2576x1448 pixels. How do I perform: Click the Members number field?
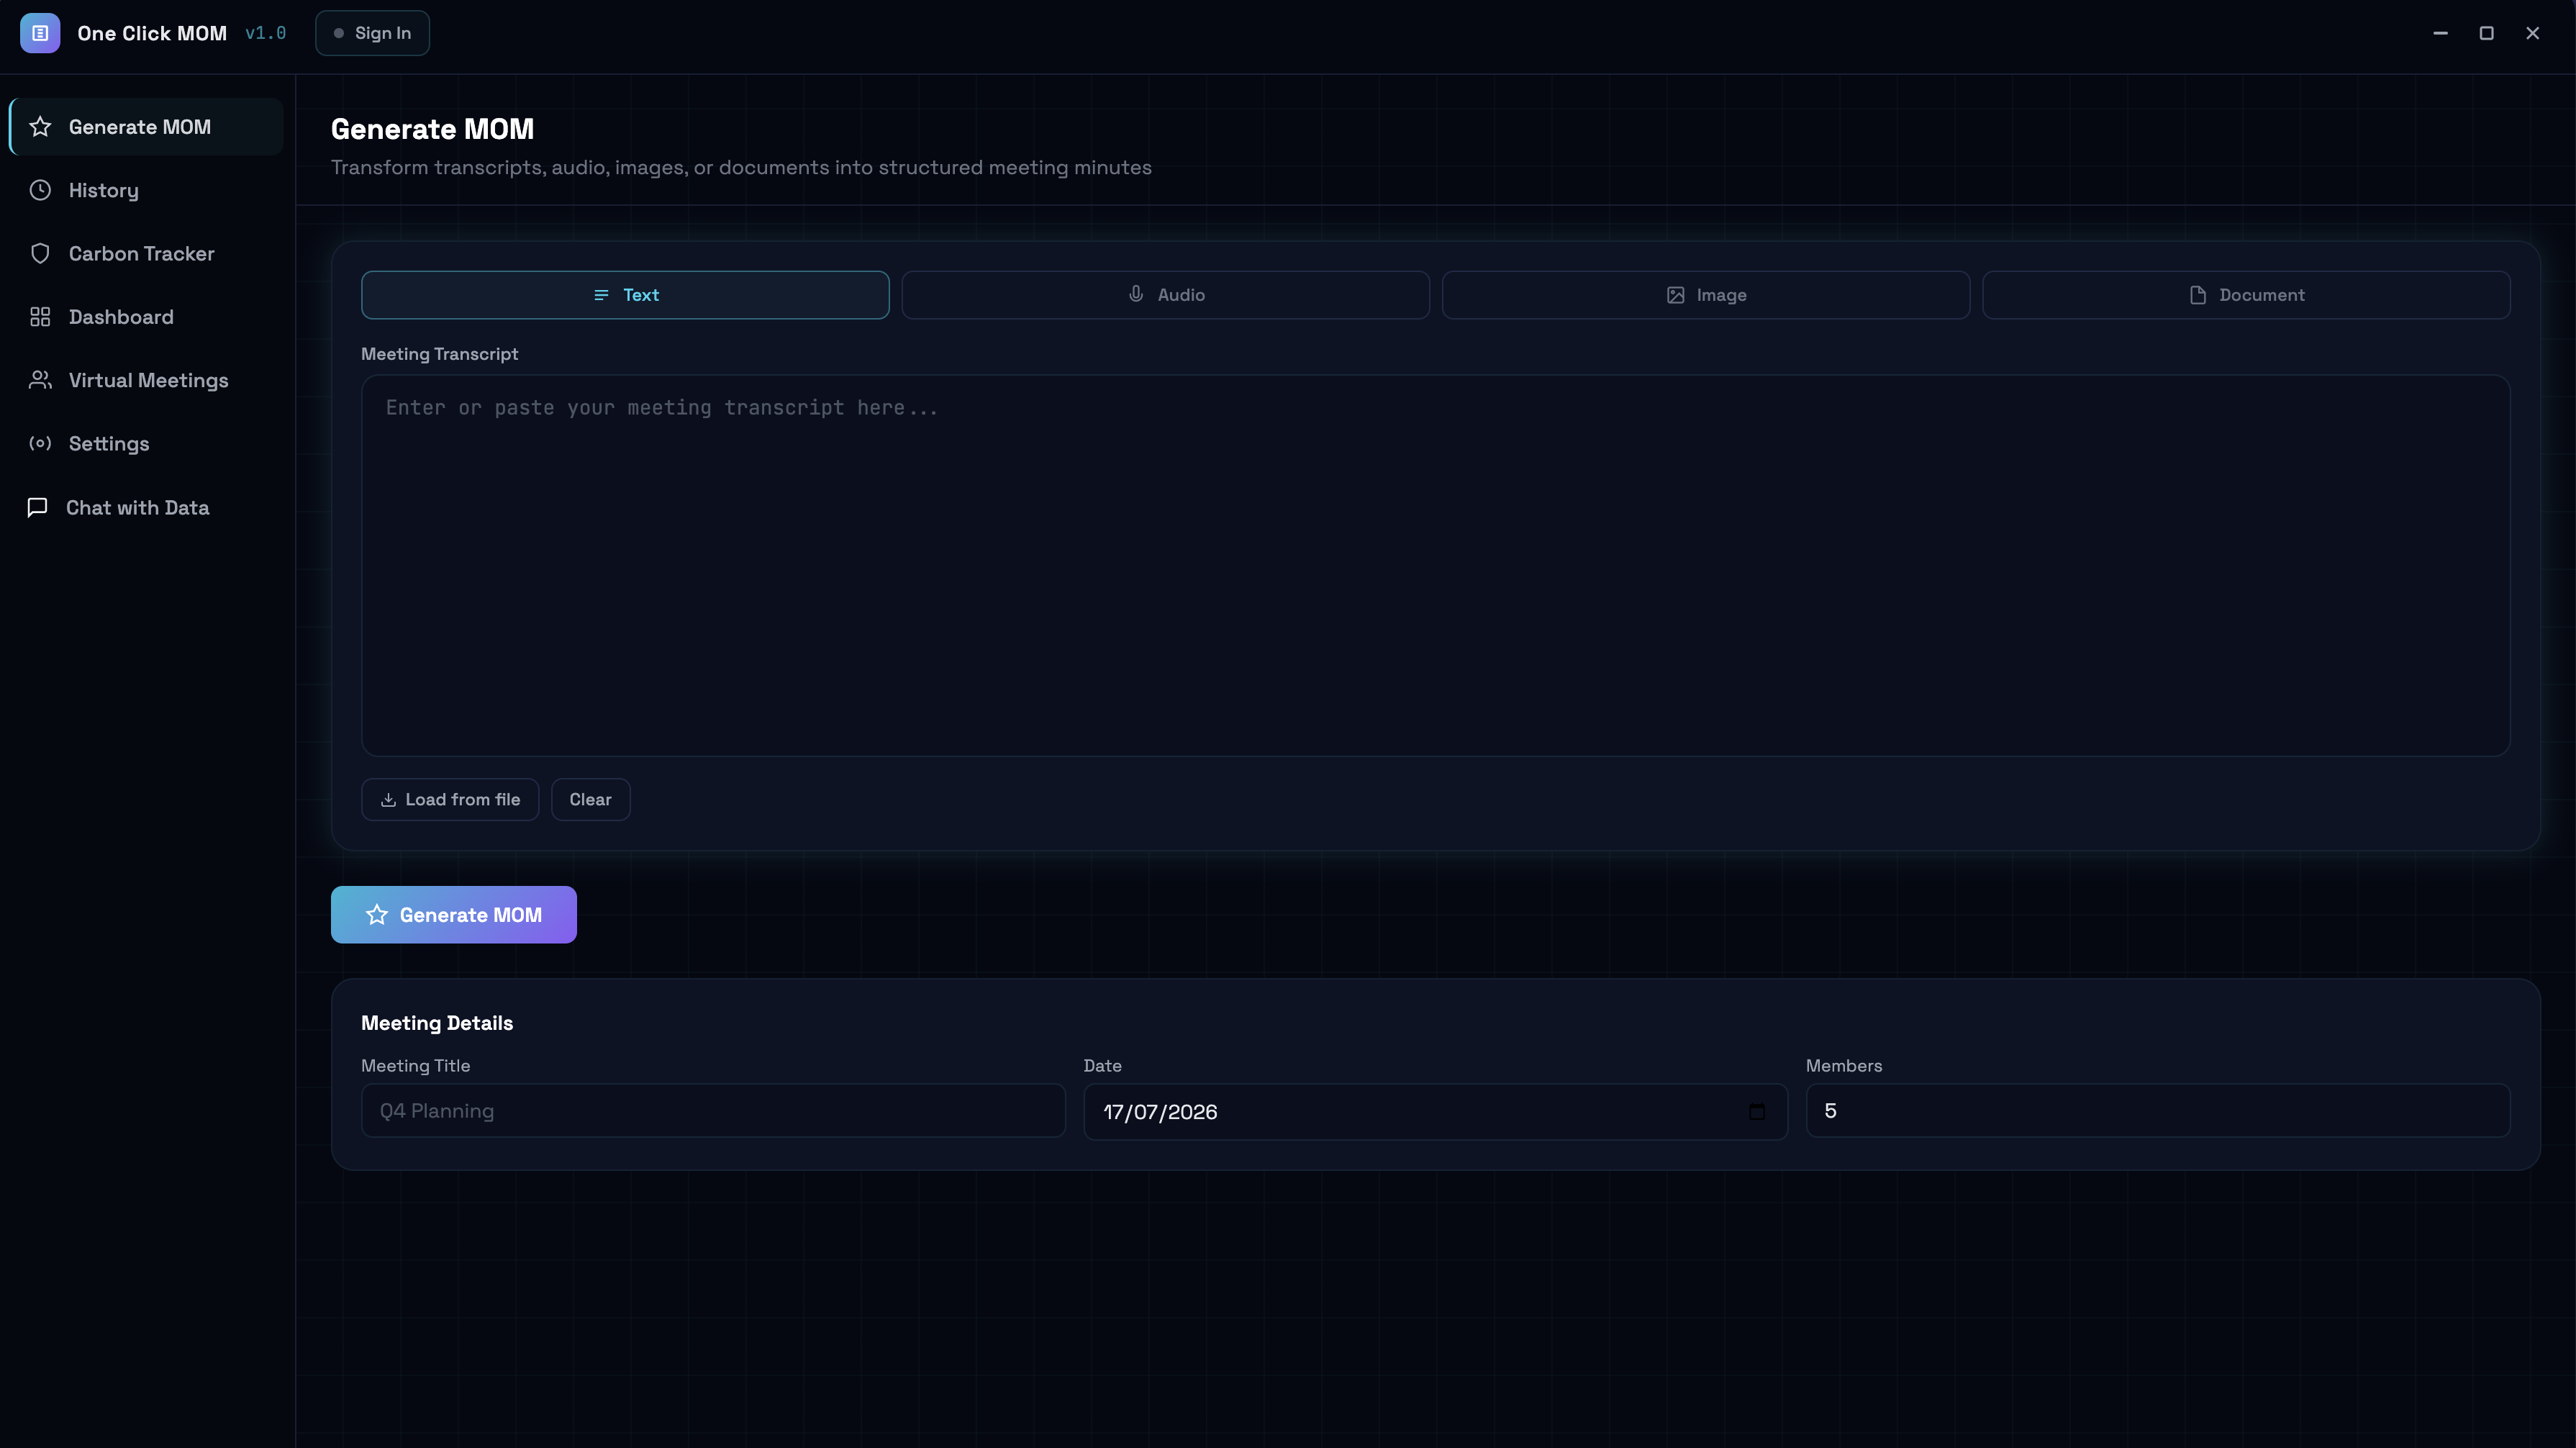2158,1110
